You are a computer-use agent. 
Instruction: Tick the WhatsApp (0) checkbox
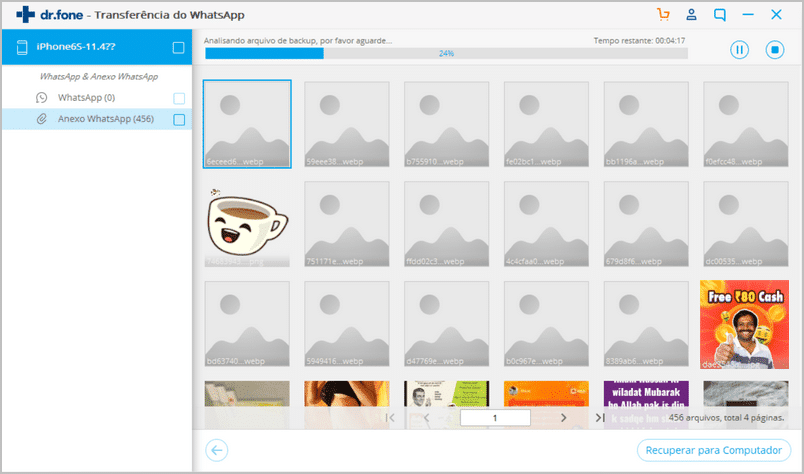[179, 98]
